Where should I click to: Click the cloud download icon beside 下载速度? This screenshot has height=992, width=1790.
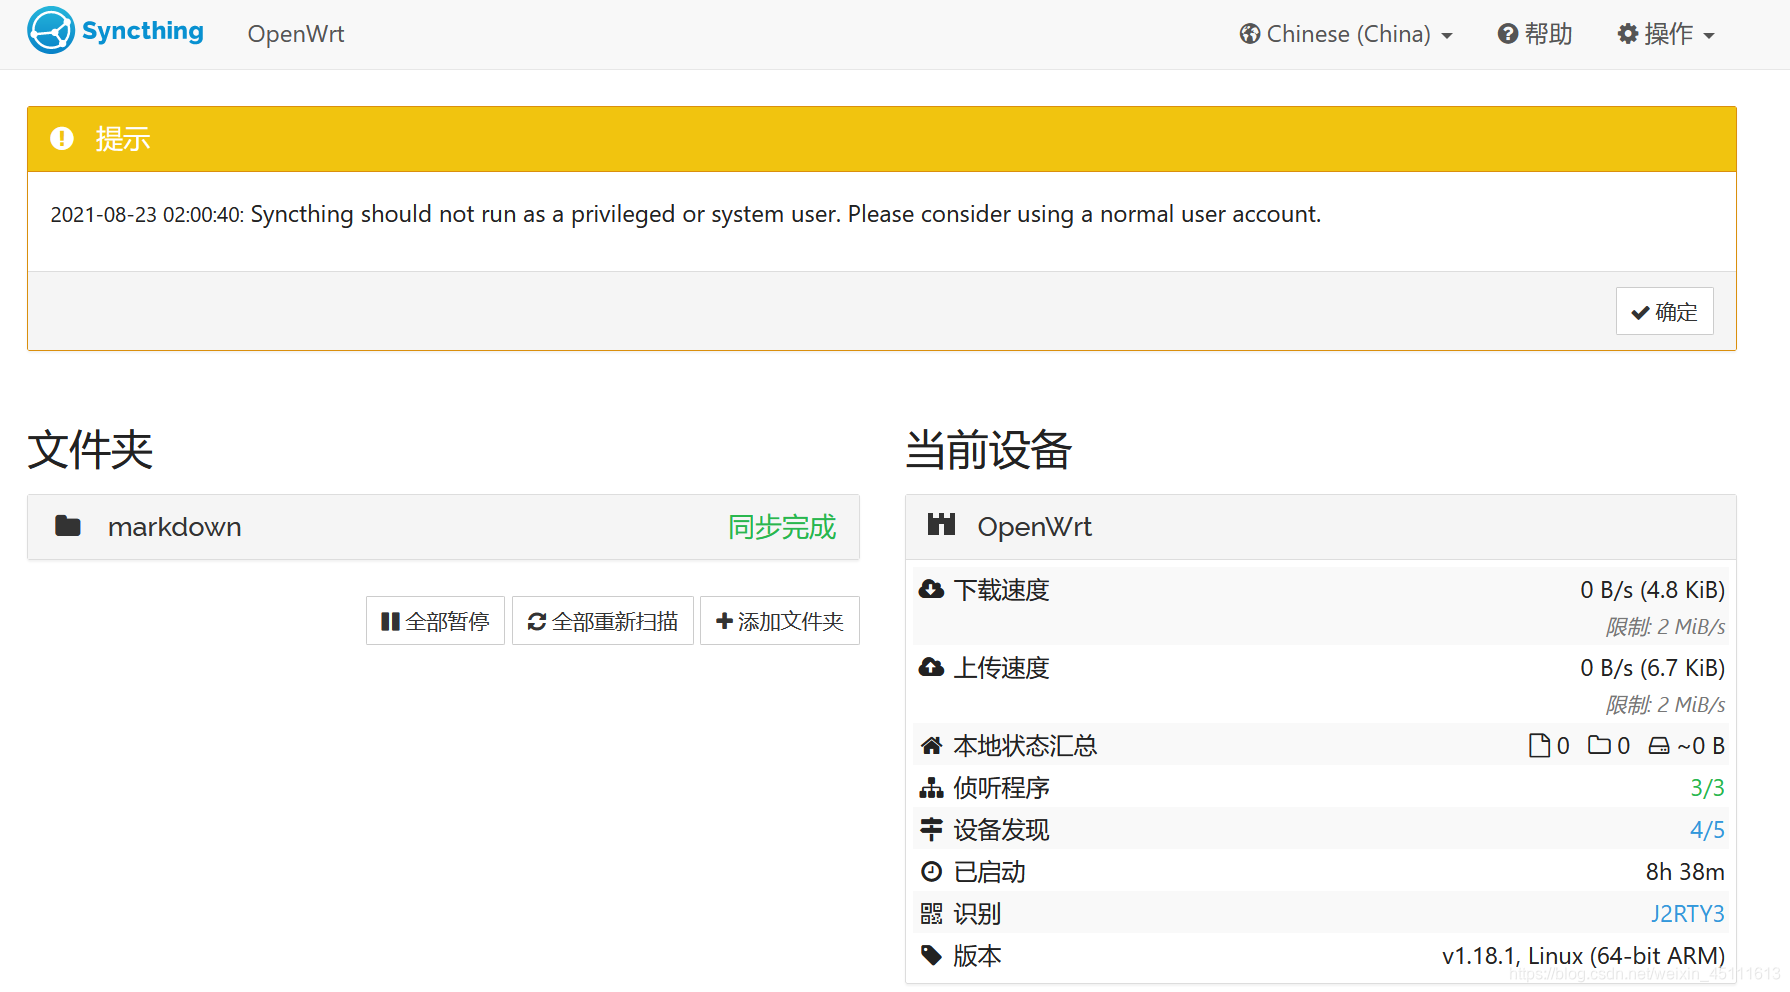click(931, 589)
